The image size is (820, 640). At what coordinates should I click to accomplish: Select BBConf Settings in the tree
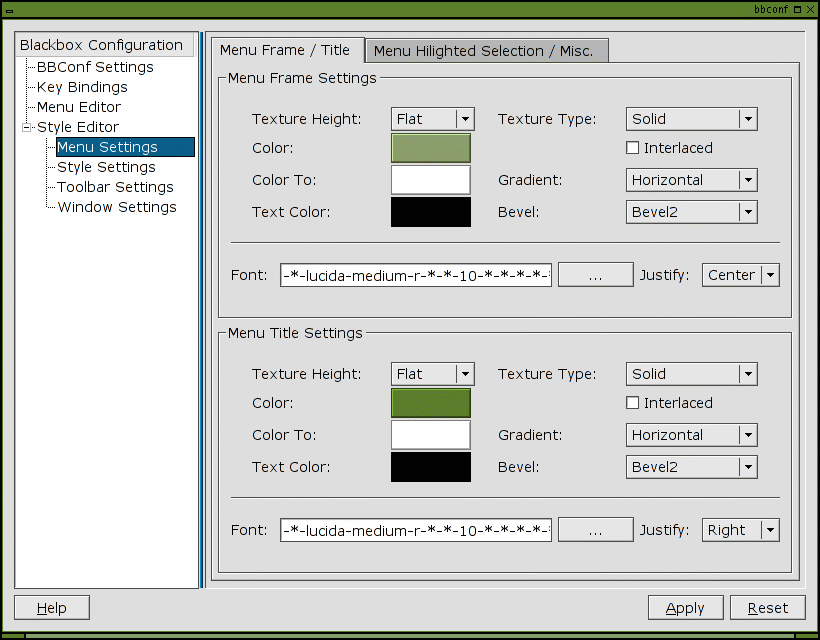click(x=95, y=67)
